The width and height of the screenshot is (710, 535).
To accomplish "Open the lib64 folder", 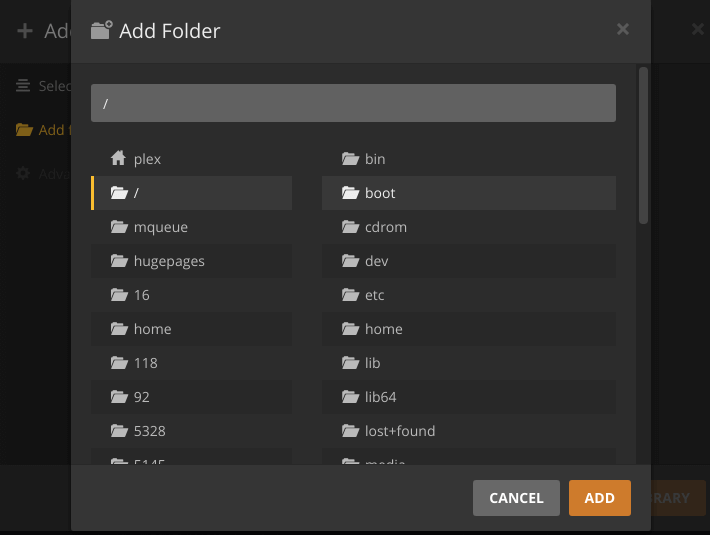I will click(x=380, y=397).
